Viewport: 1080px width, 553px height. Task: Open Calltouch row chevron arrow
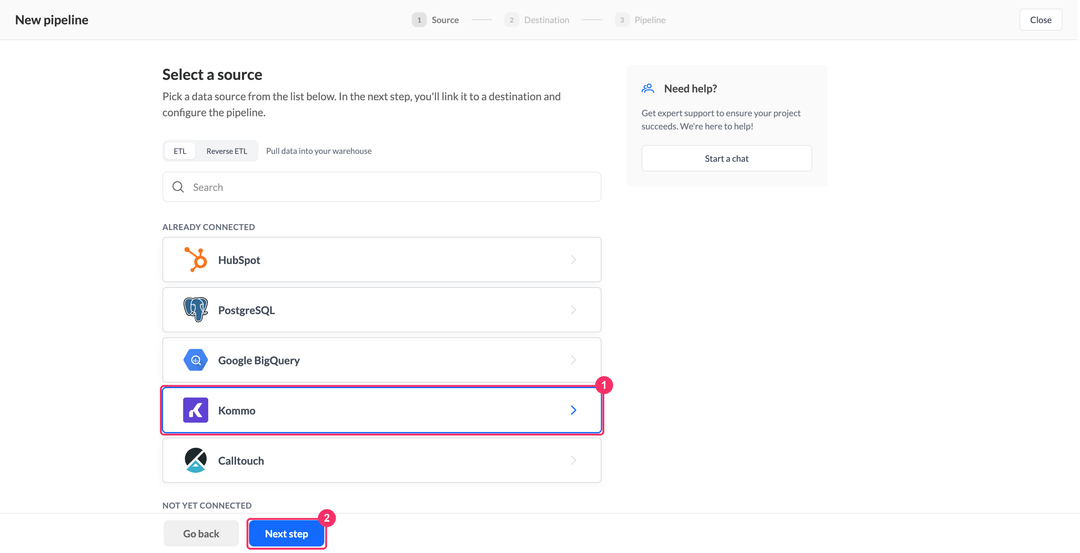pyautogui.click(x=573, y=461)
